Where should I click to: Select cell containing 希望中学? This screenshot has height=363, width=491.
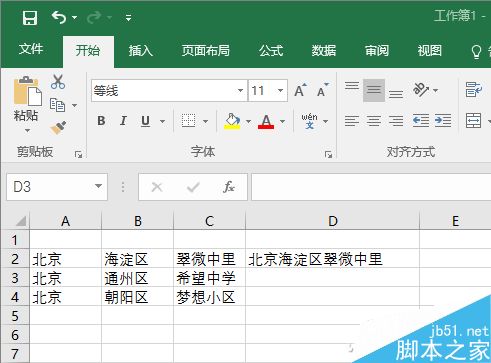pyautogui.click(x=209, y=278)
